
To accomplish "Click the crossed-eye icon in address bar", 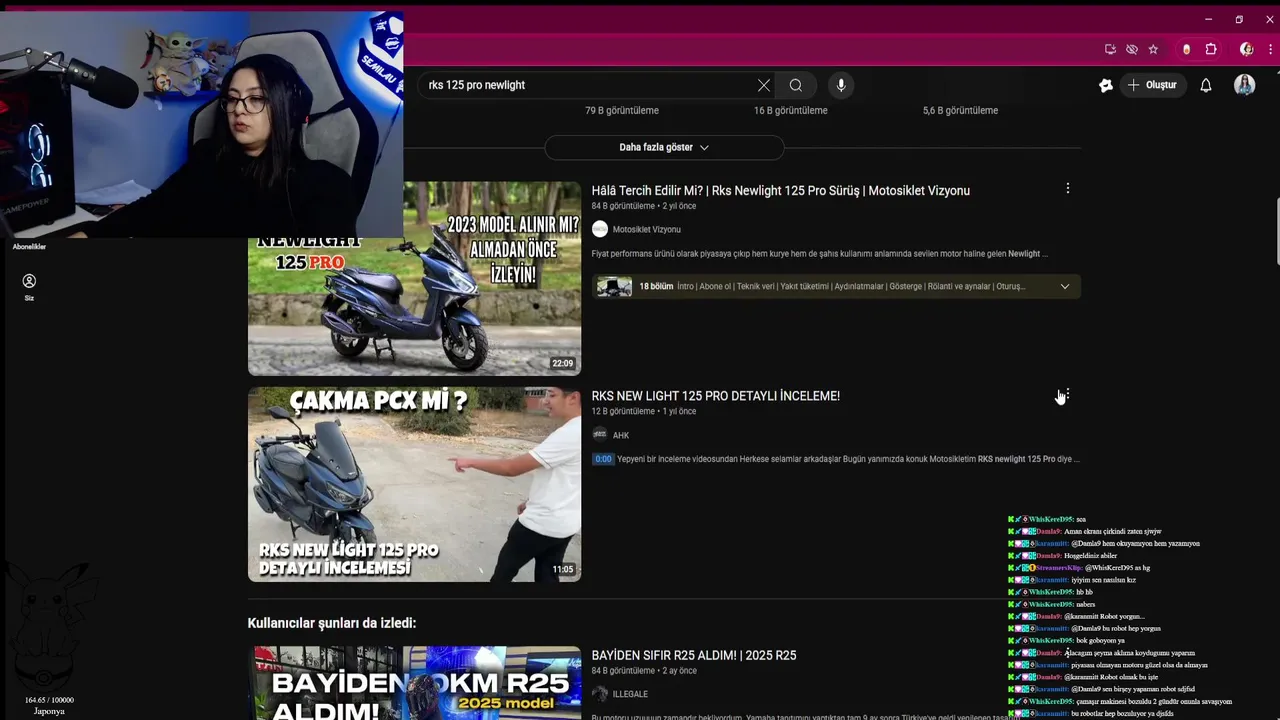I will point(1132,49).
